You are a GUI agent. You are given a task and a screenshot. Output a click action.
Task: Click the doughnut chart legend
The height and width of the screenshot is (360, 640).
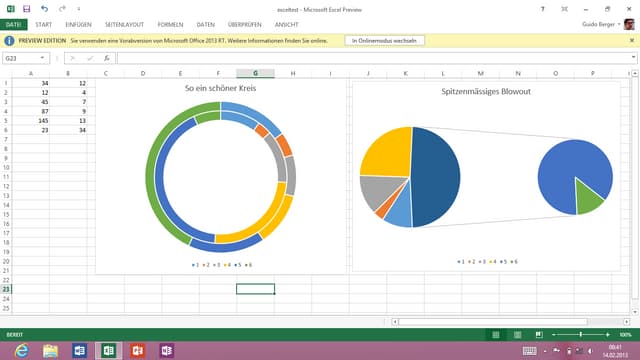222,265
